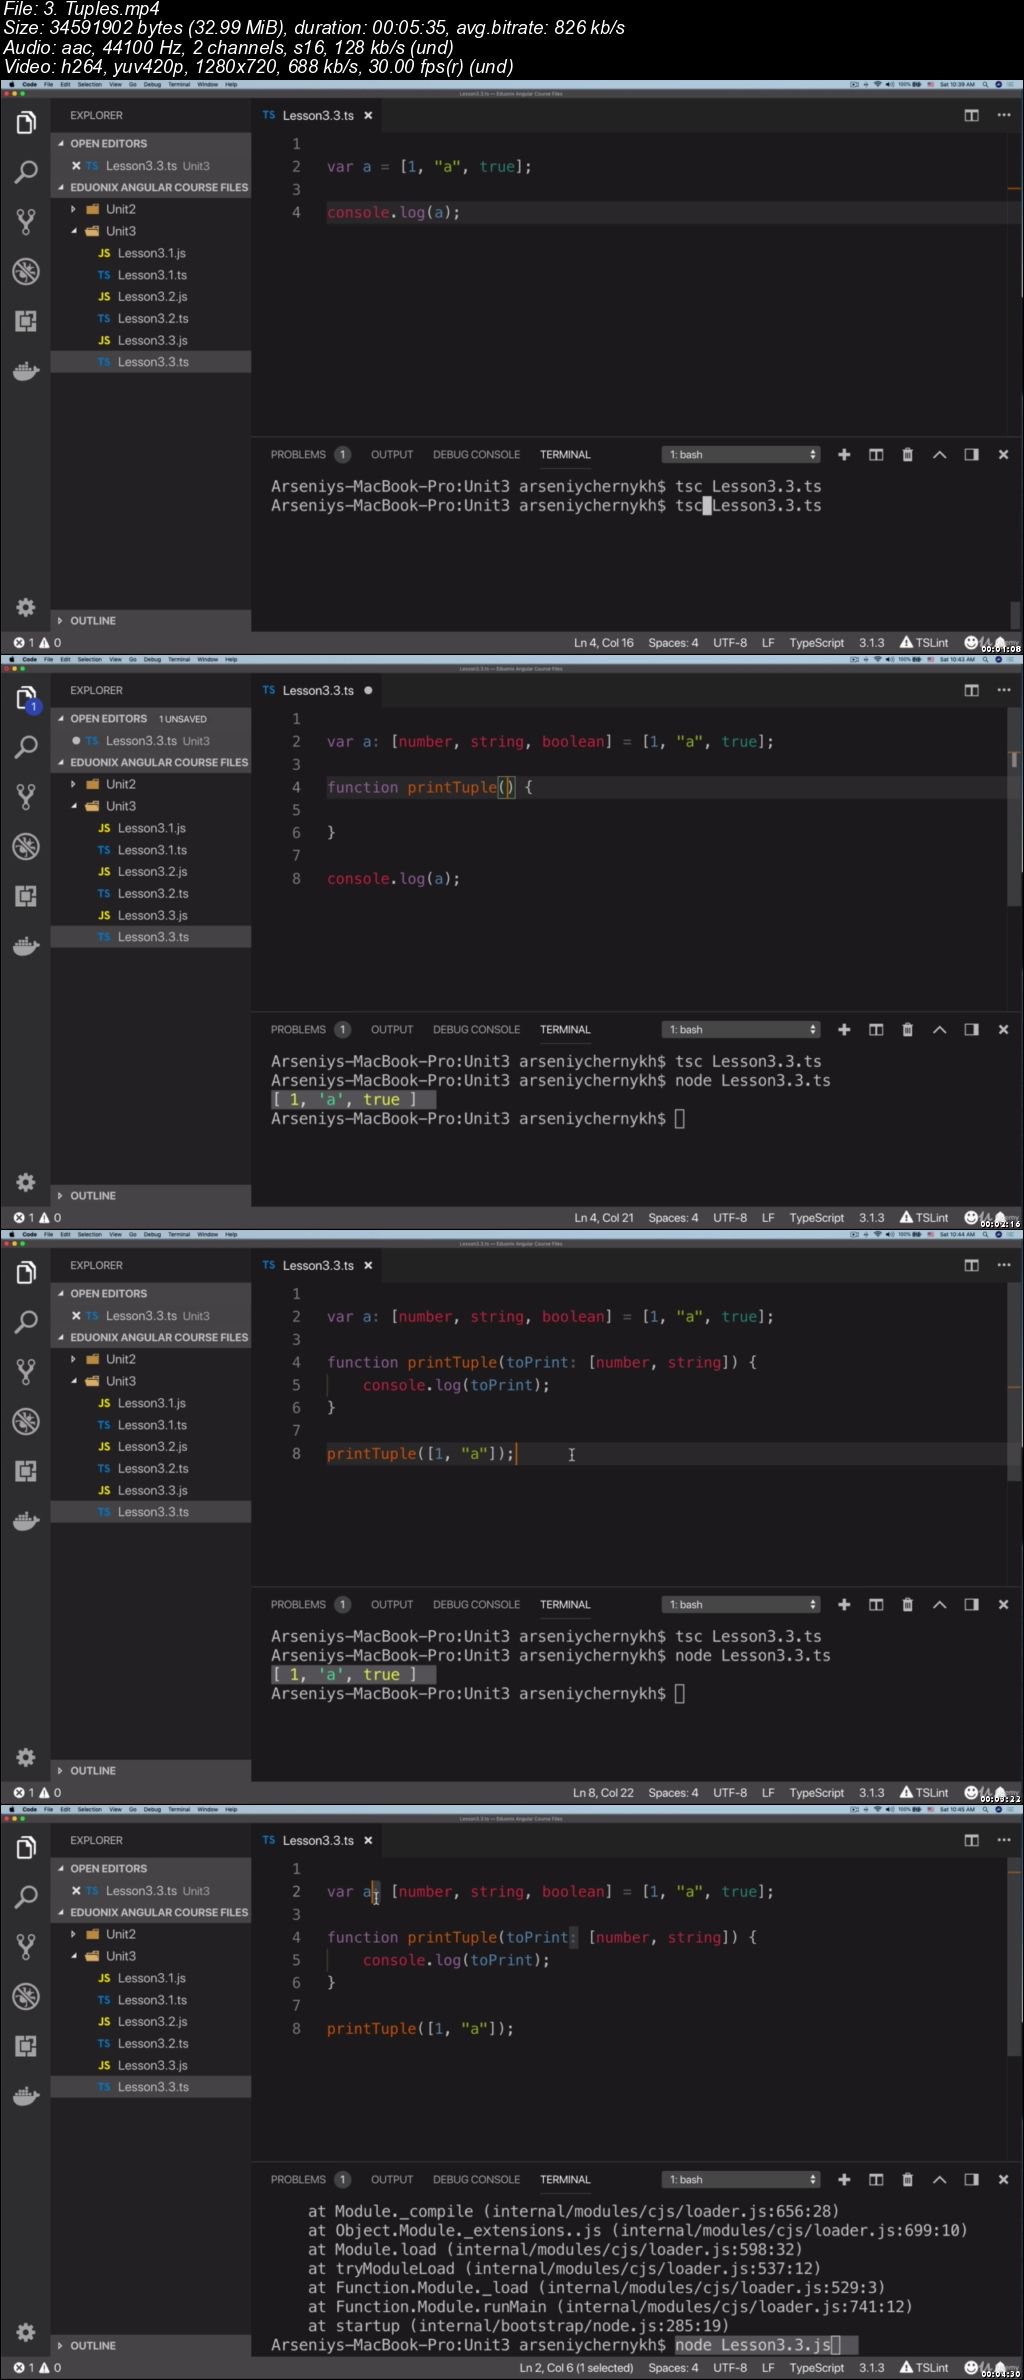
Task: Open Debug view icon in top frame
Action: click(x=26, y=271)
